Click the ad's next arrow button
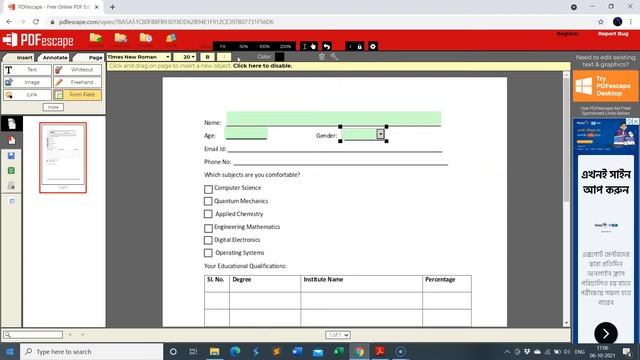The height and width of the screenshot is (360, 640). (606, 333)
